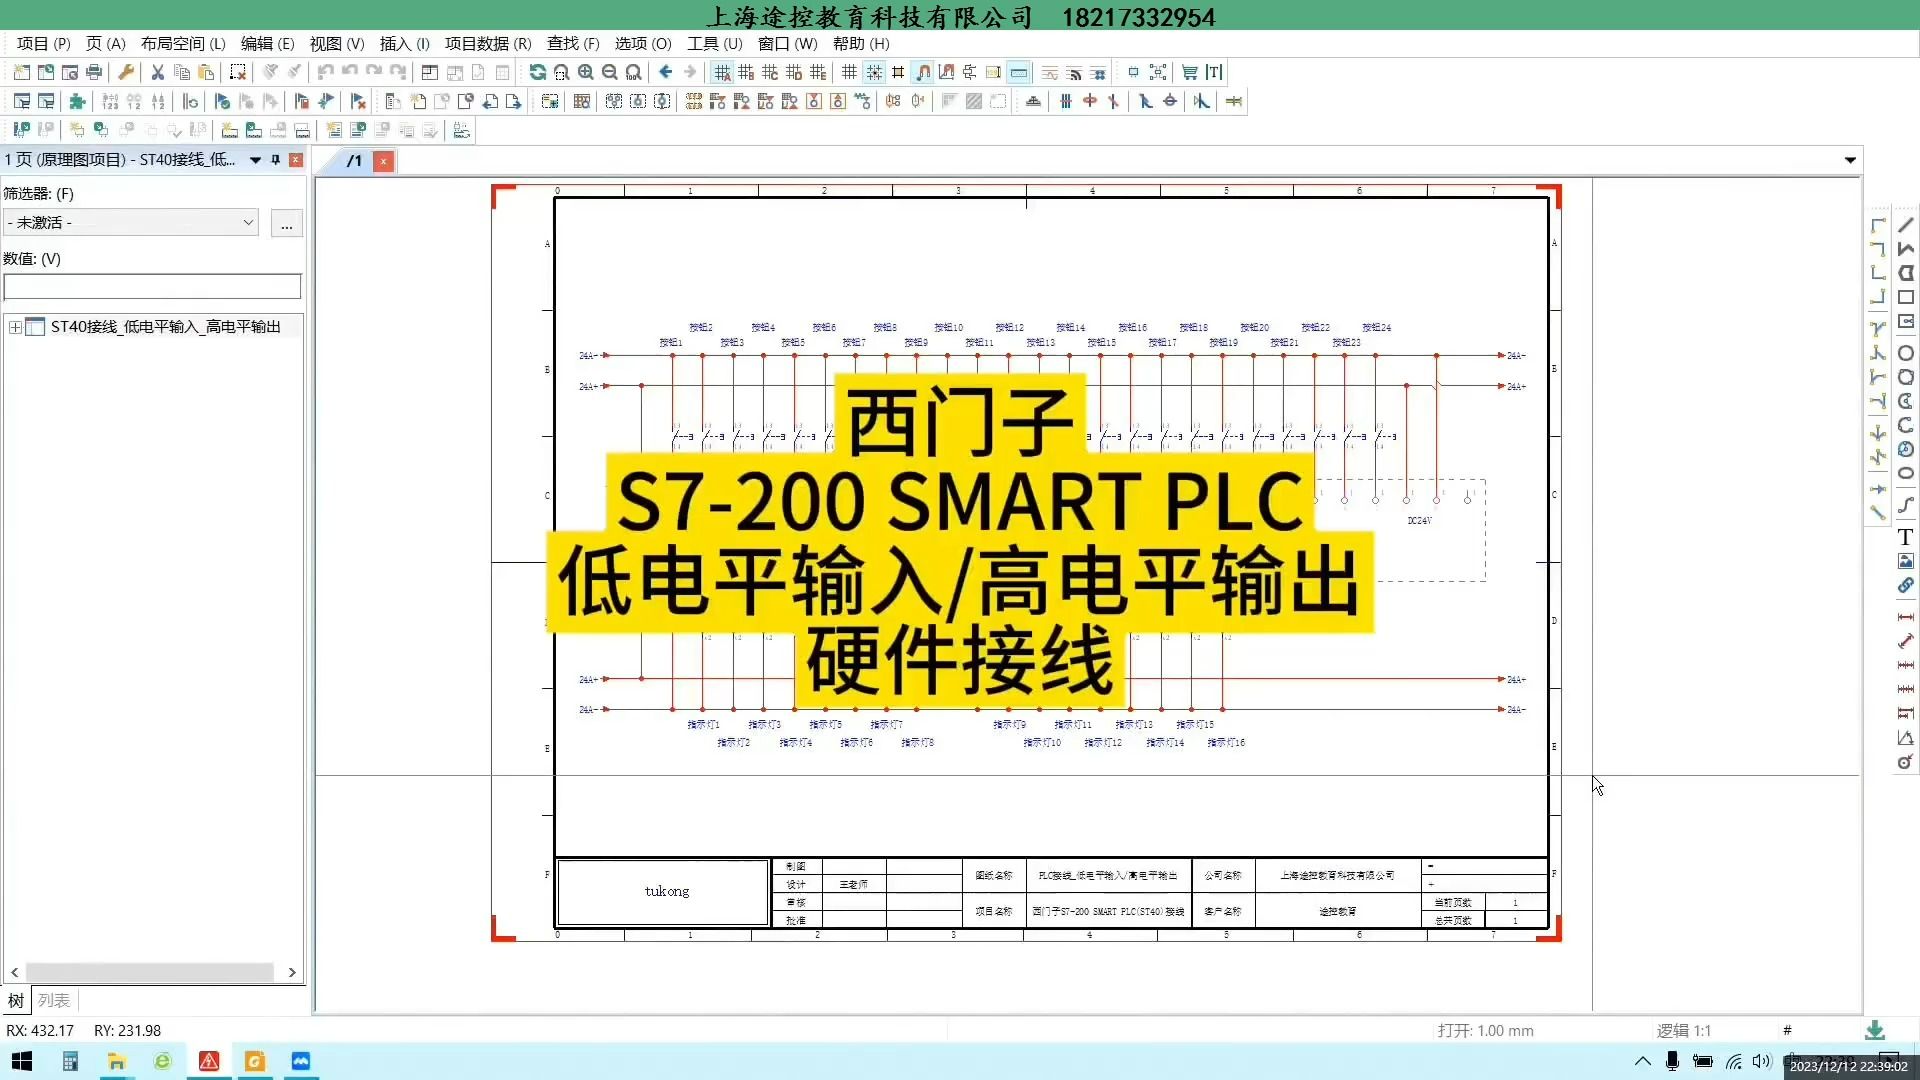Click the Zoom out magnifier icon

click(x=610, y=72)
